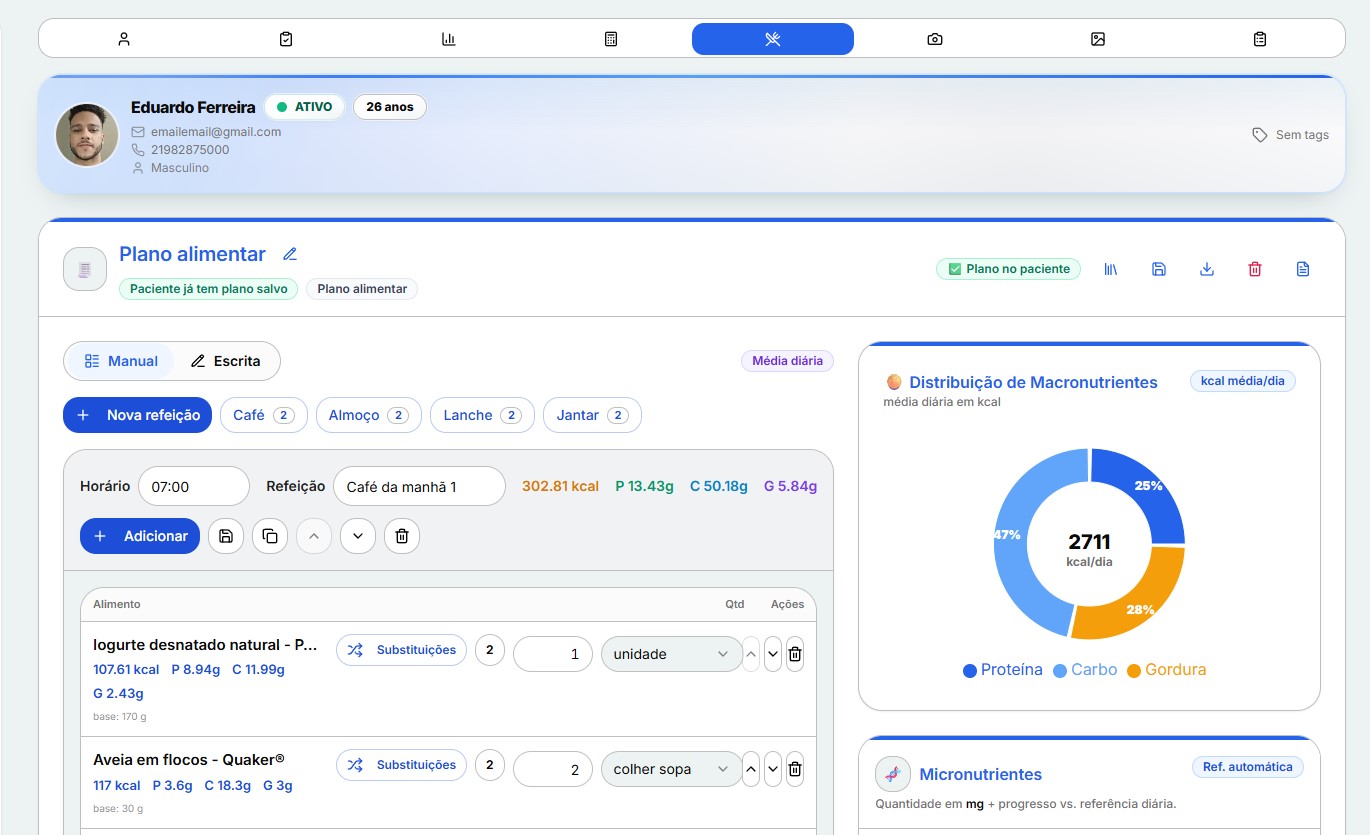Click the Horário field showing 07:00
This screenshot has height=835, width=1370.
pyautogui.click(x=194, y=487)
